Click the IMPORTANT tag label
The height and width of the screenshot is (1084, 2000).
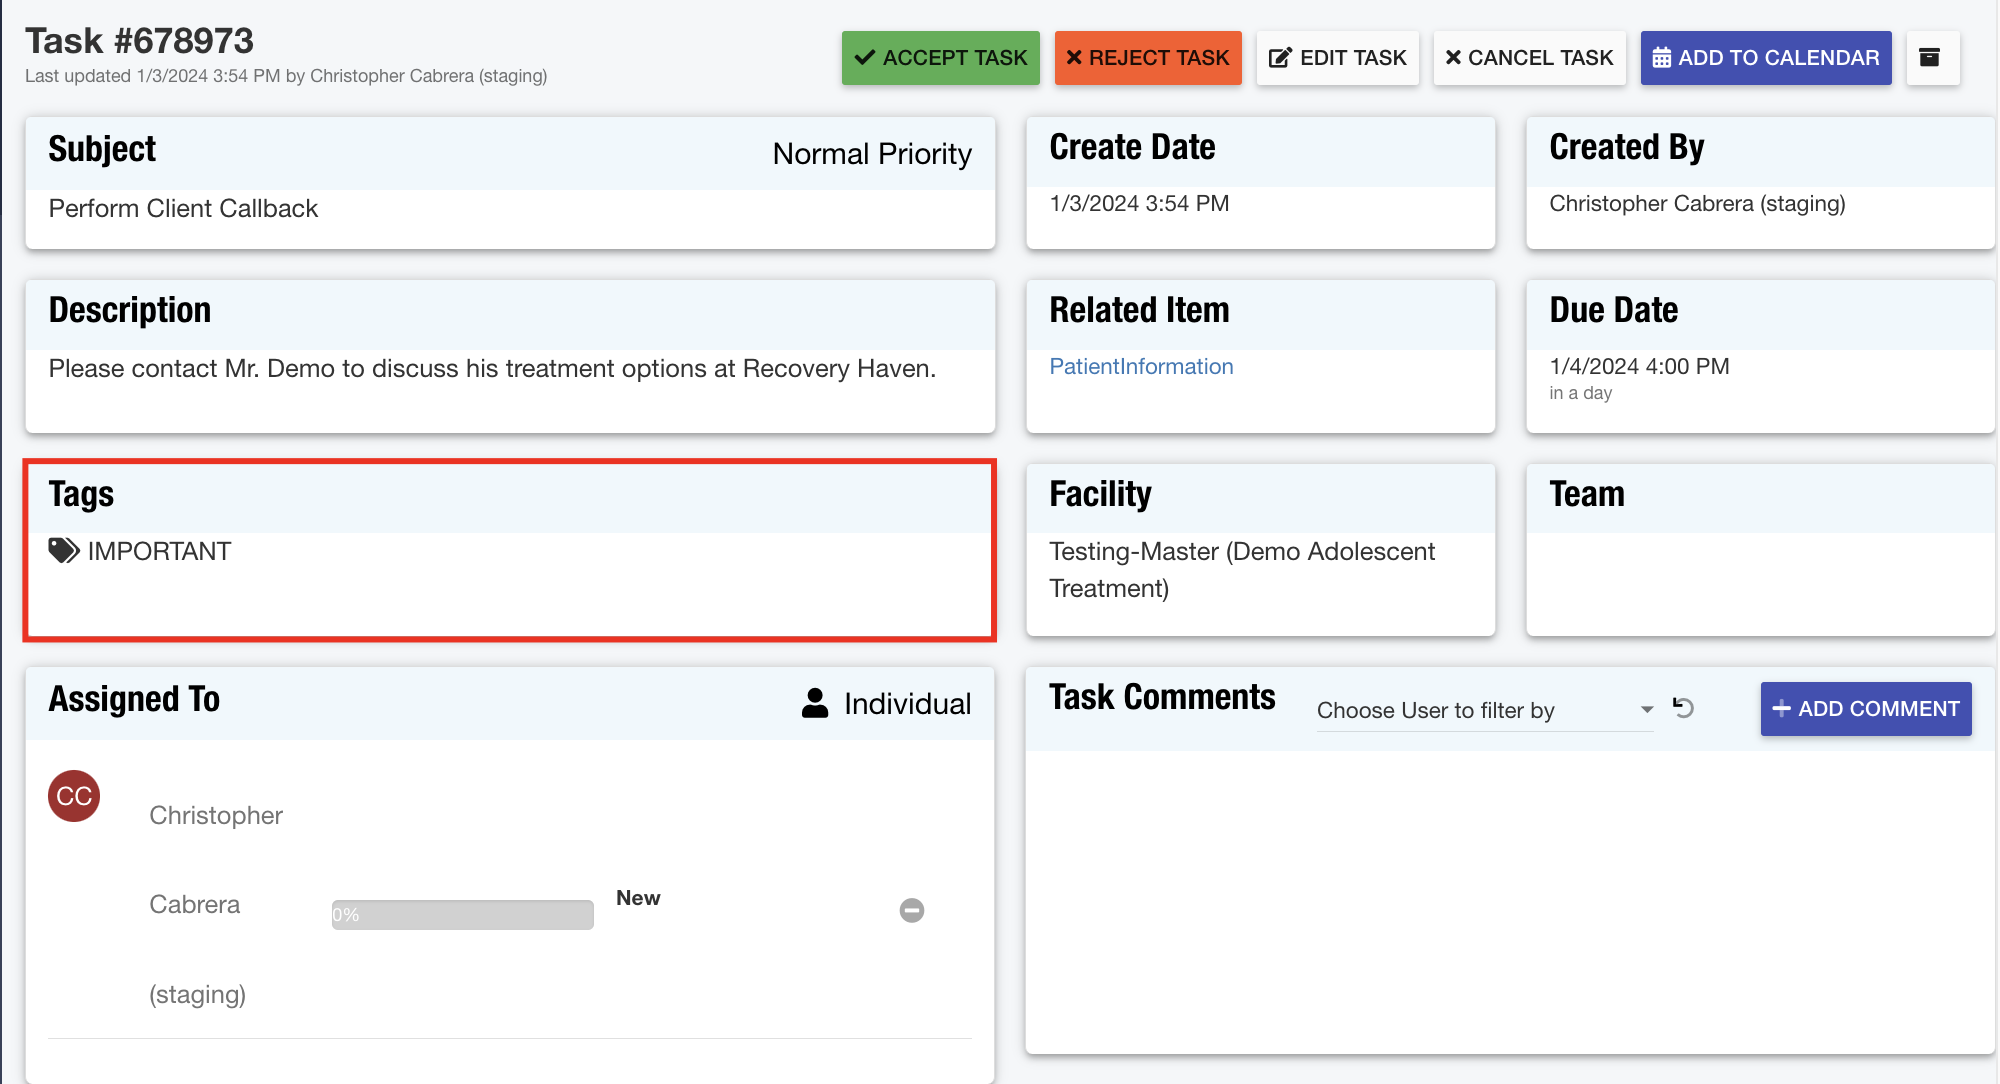[159, 552]
